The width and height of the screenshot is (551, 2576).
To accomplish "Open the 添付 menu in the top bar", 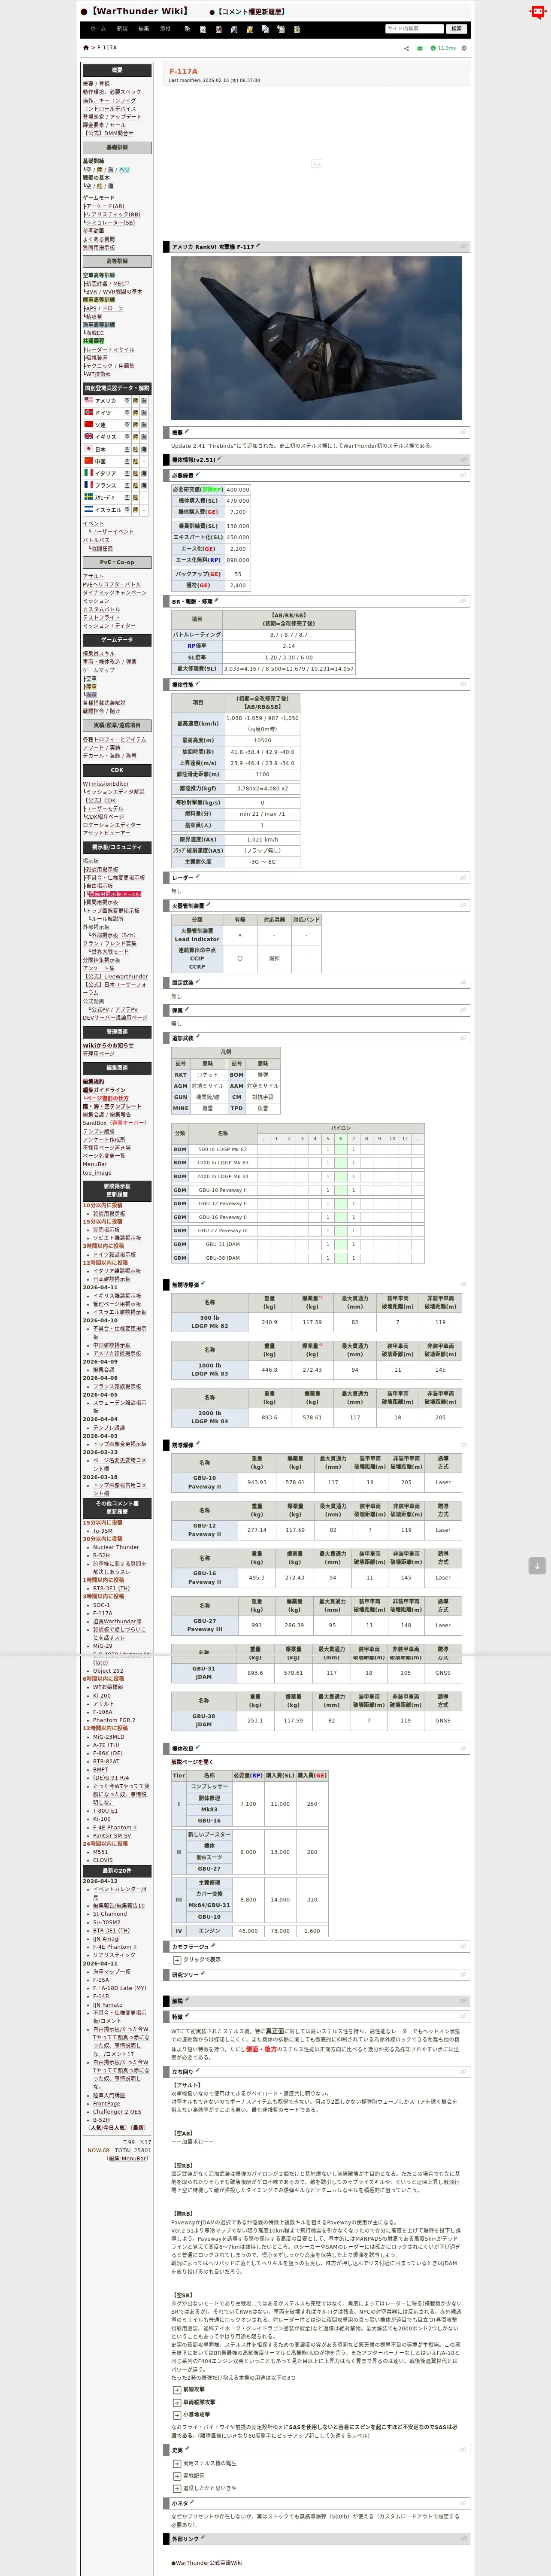I will coord(166,29).
